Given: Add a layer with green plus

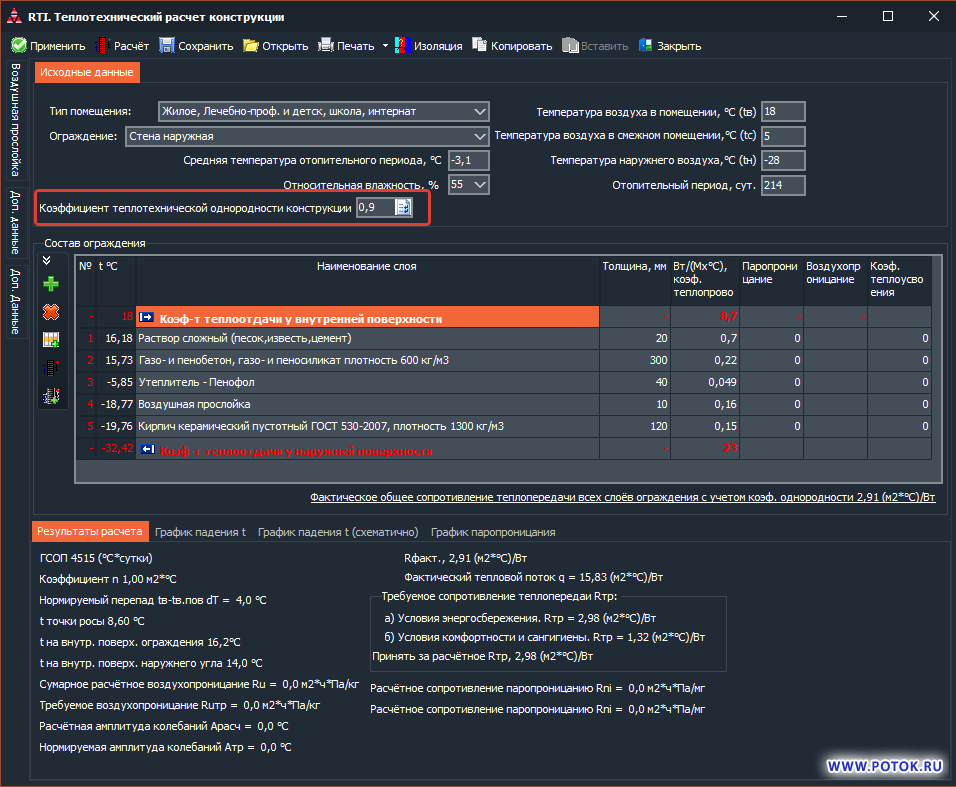Looking at the screenshot, I should pyautogui.click(x=51, y=283).
